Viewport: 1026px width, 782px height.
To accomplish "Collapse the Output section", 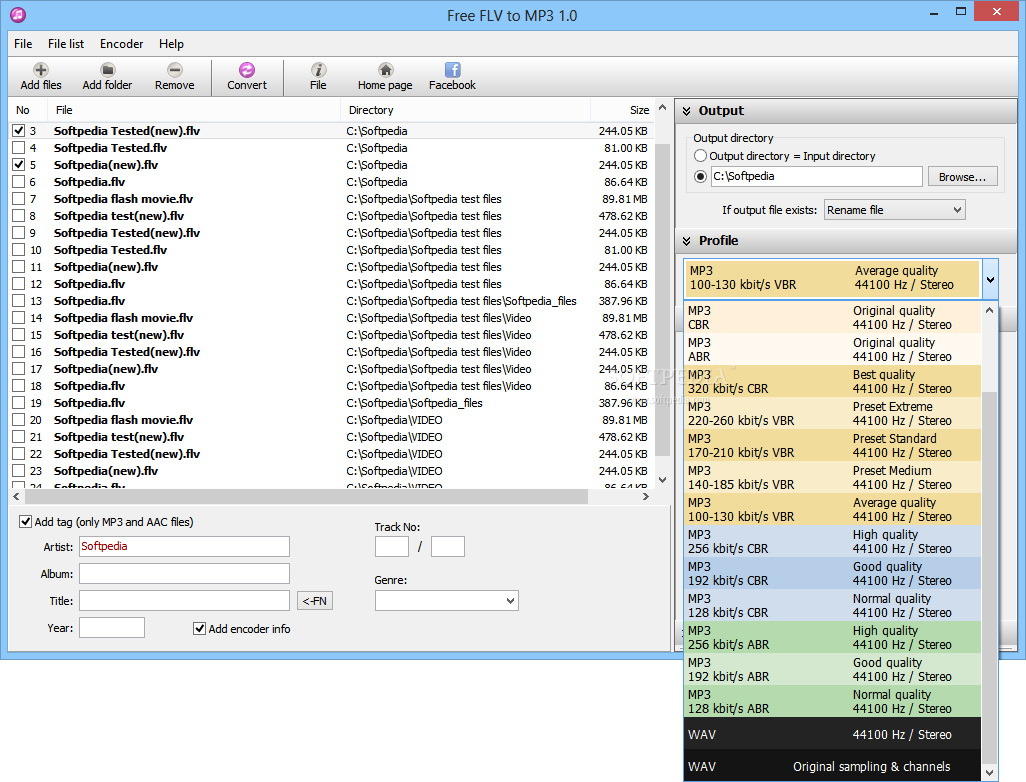I will (686, 111).
